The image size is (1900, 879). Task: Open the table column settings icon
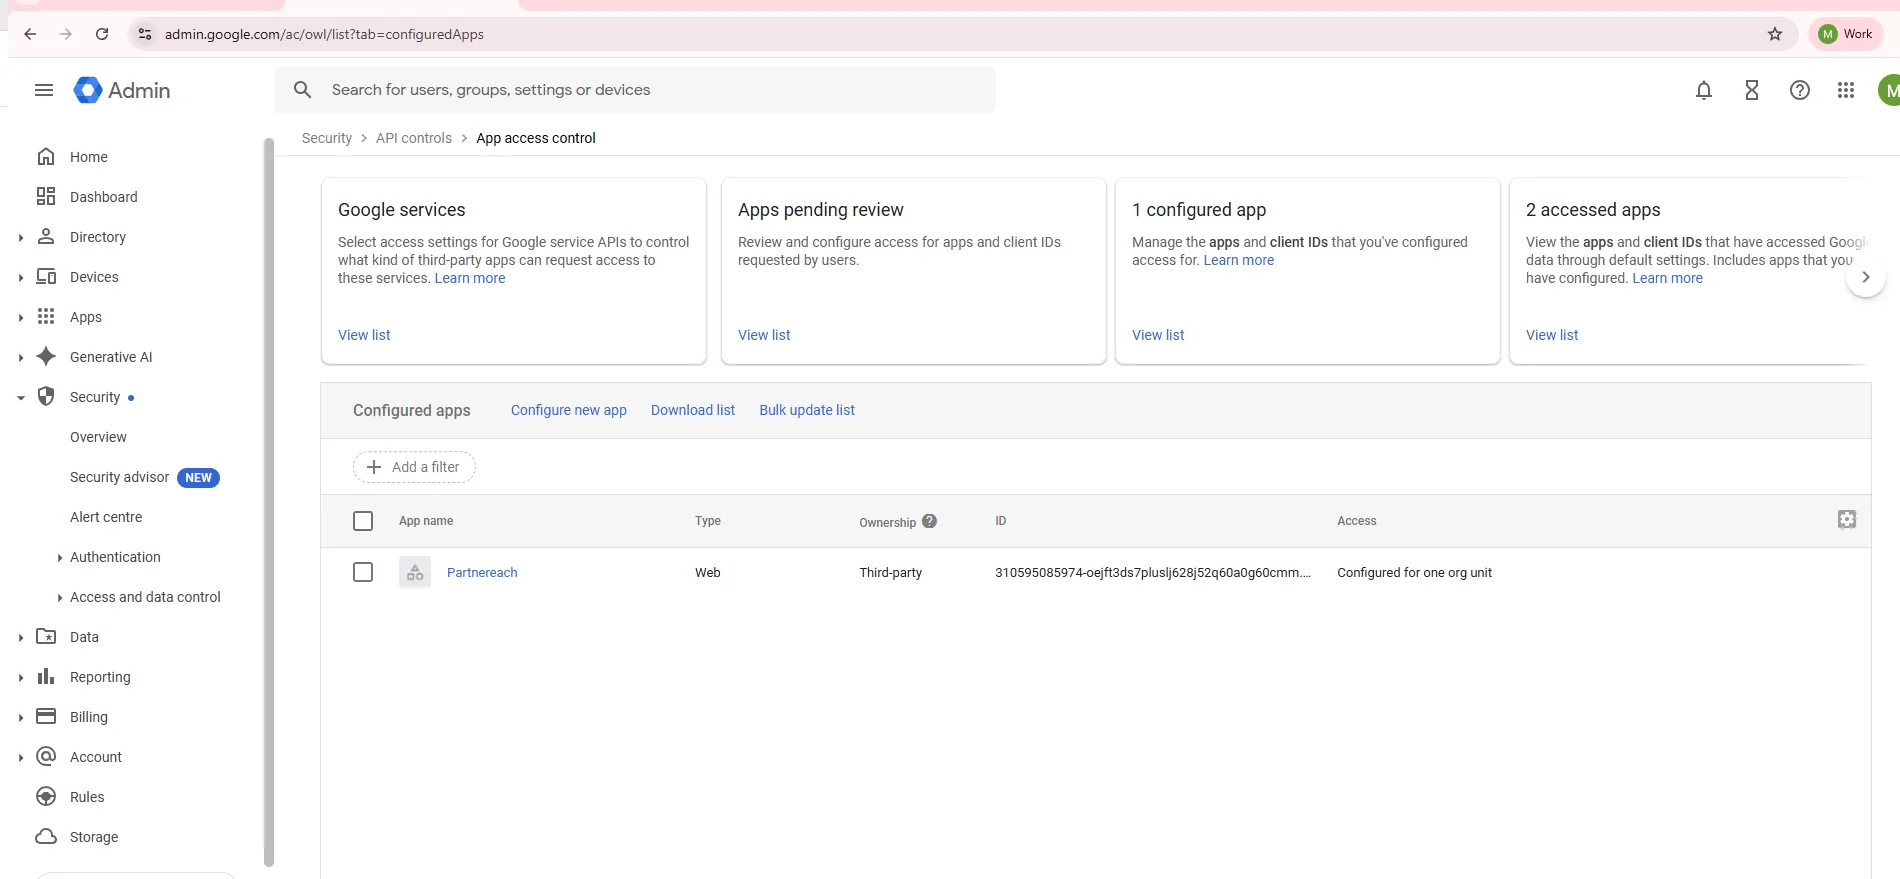(x=1847, y=519)
